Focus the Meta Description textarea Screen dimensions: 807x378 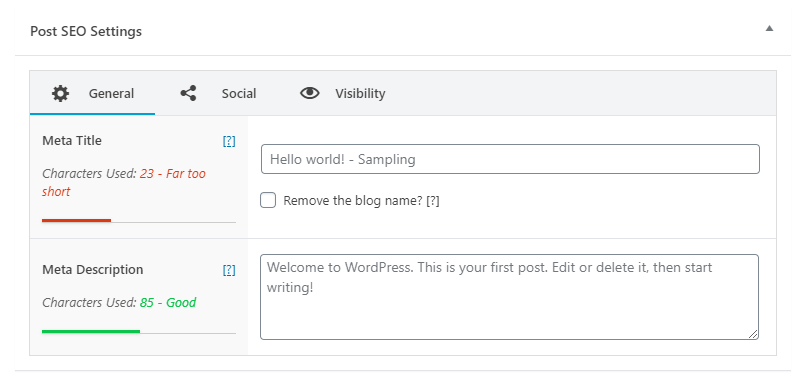coord(509,297)
